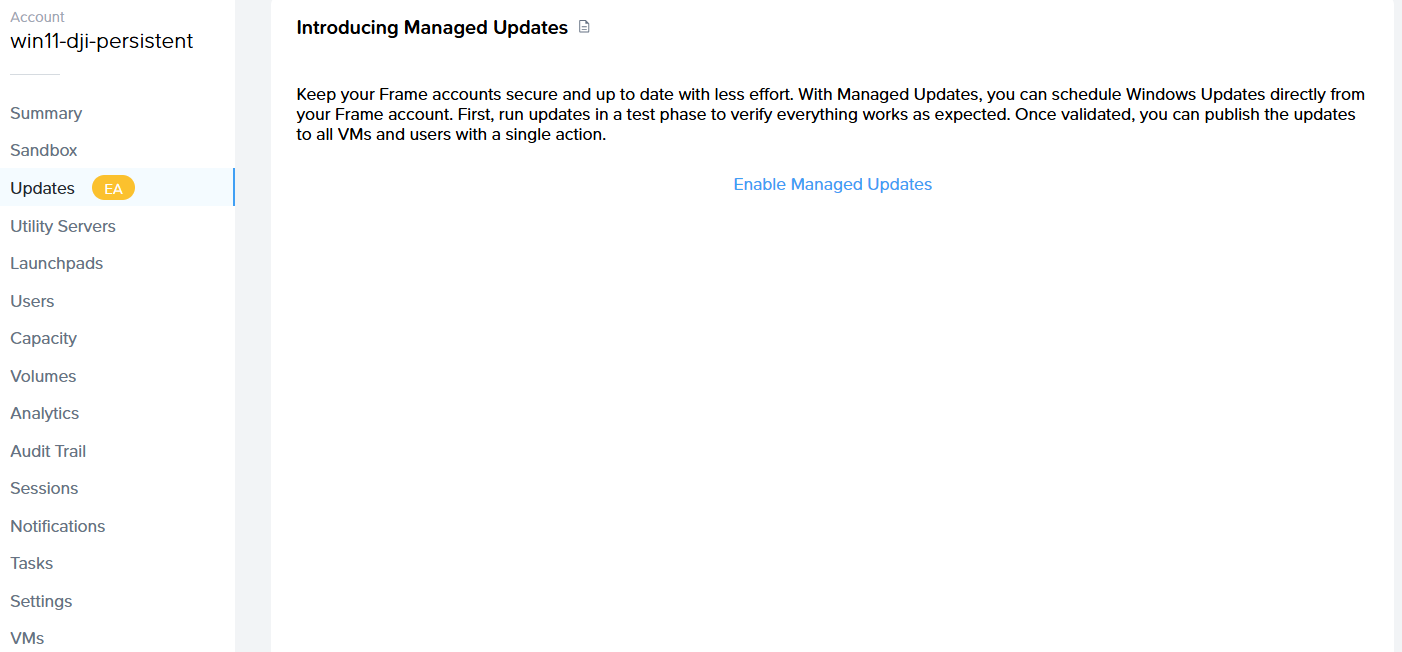
Task: Open Notifications in the sidebar
Action: click(x=58, y=526)
